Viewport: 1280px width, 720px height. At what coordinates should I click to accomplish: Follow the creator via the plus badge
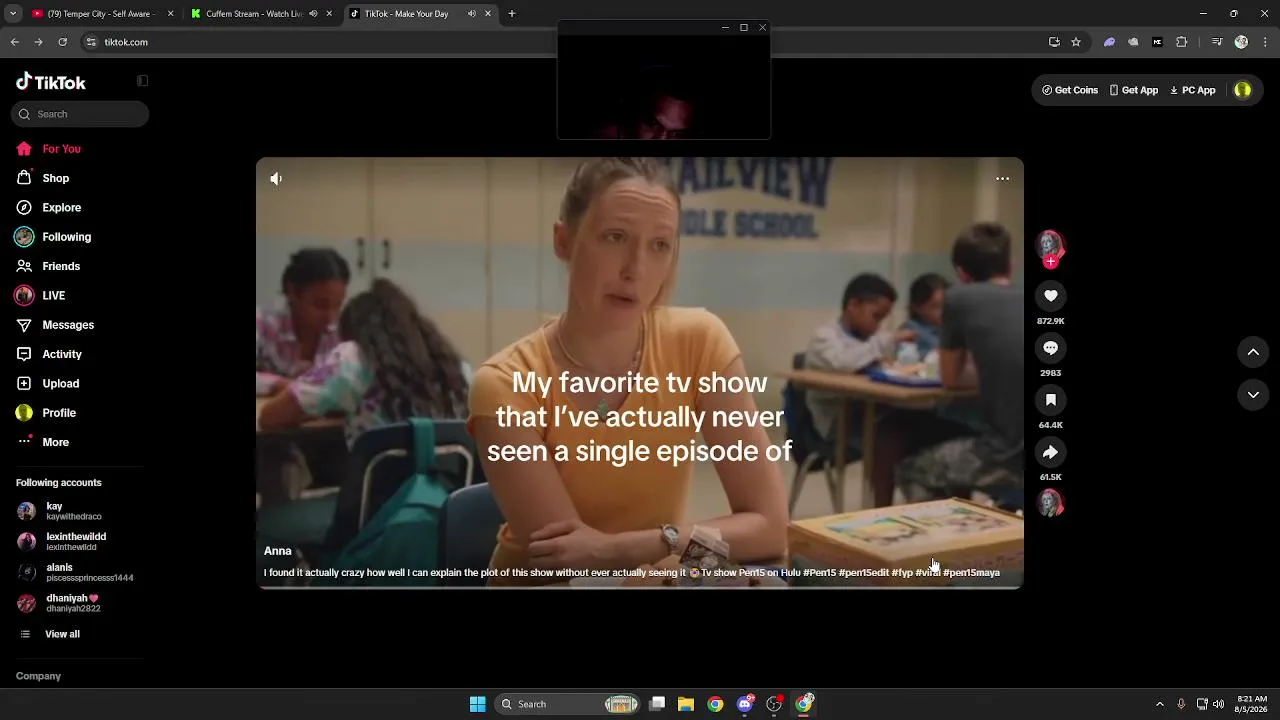coord(1050,262)
